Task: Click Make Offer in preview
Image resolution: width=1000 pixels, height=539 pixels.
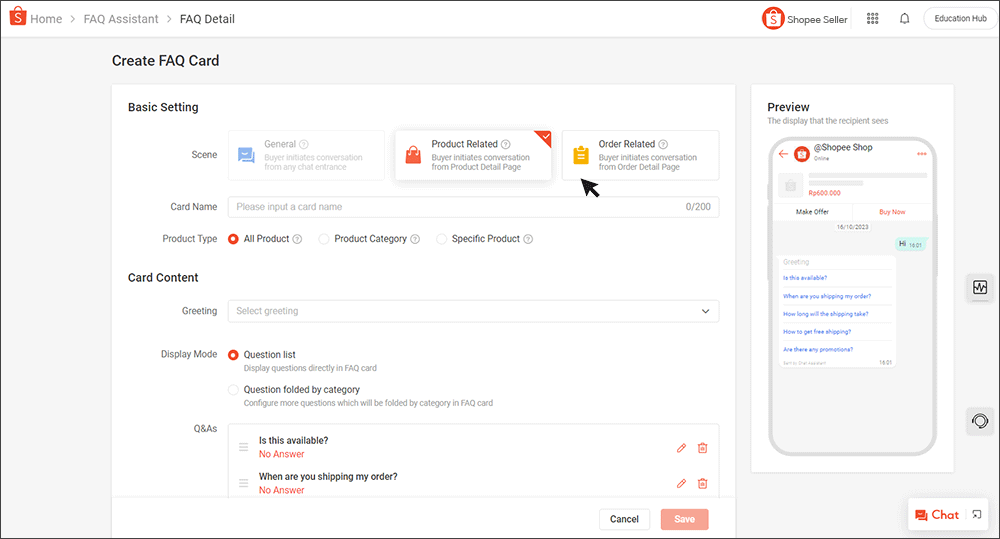Action: (812, 212)
